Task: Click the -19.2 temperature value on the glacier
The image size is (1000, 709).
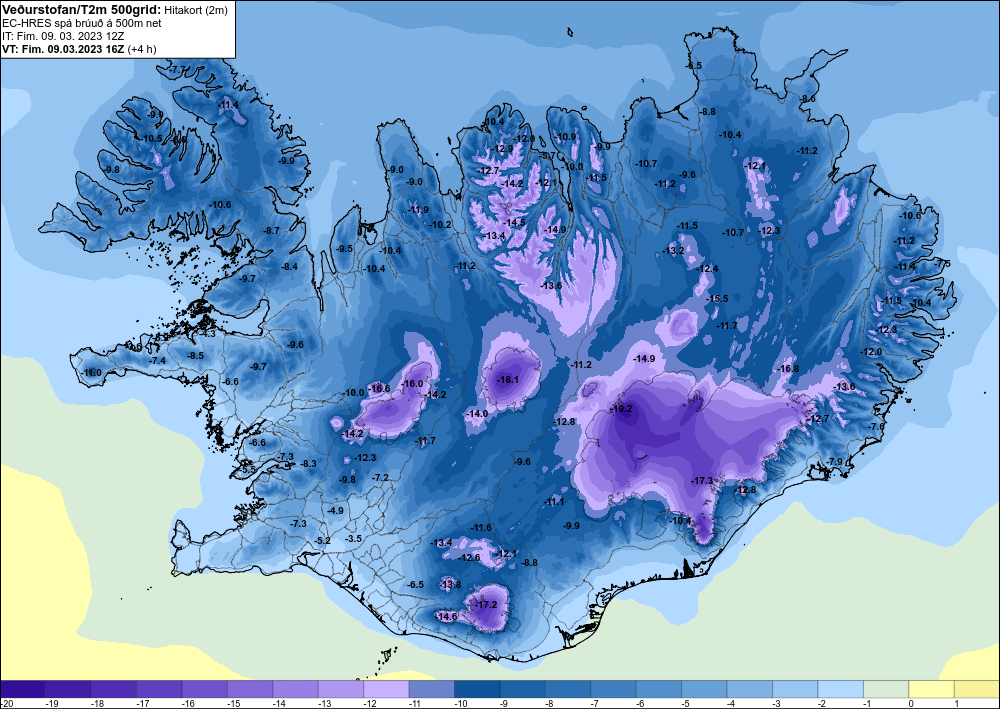Action: 621,409
